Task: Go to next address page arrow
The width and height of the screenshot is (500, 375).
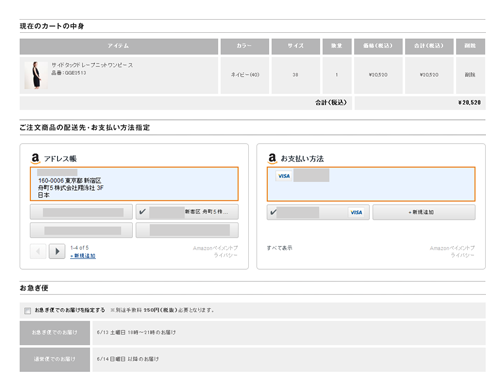Action: 57,251
